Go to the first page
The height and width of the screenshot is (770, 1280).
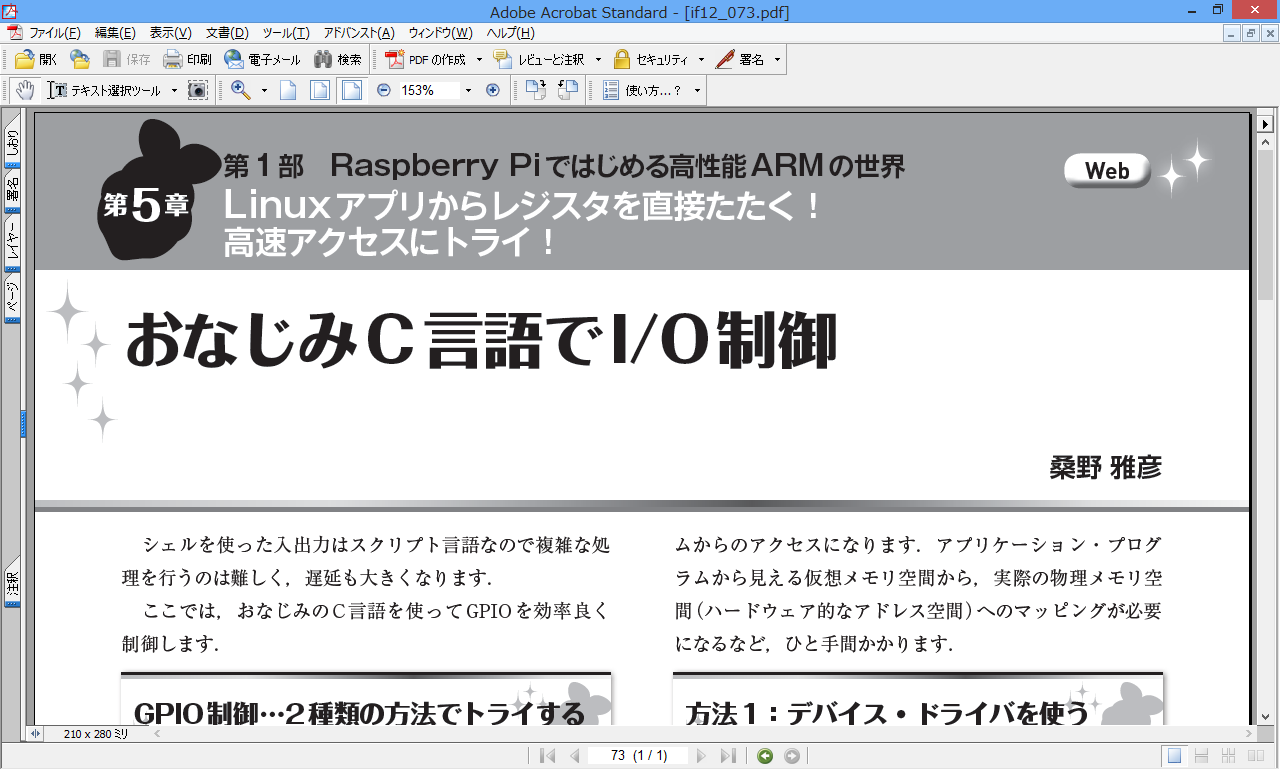pos(547,756)
